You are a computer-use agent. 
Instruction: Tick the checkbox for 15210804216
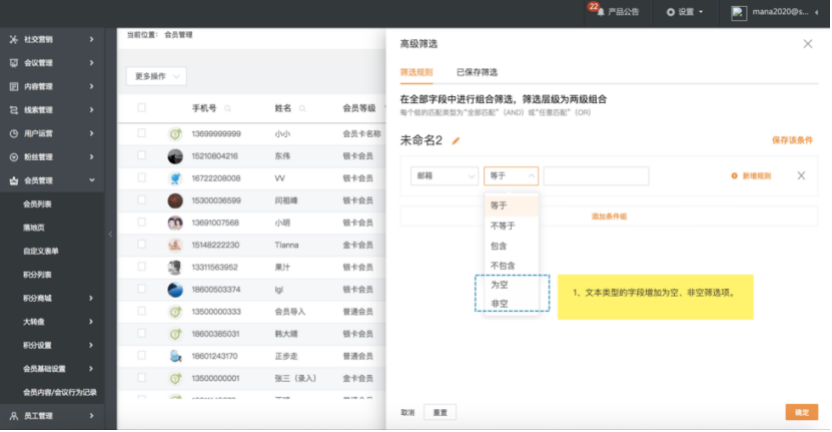tap(141, 155)
